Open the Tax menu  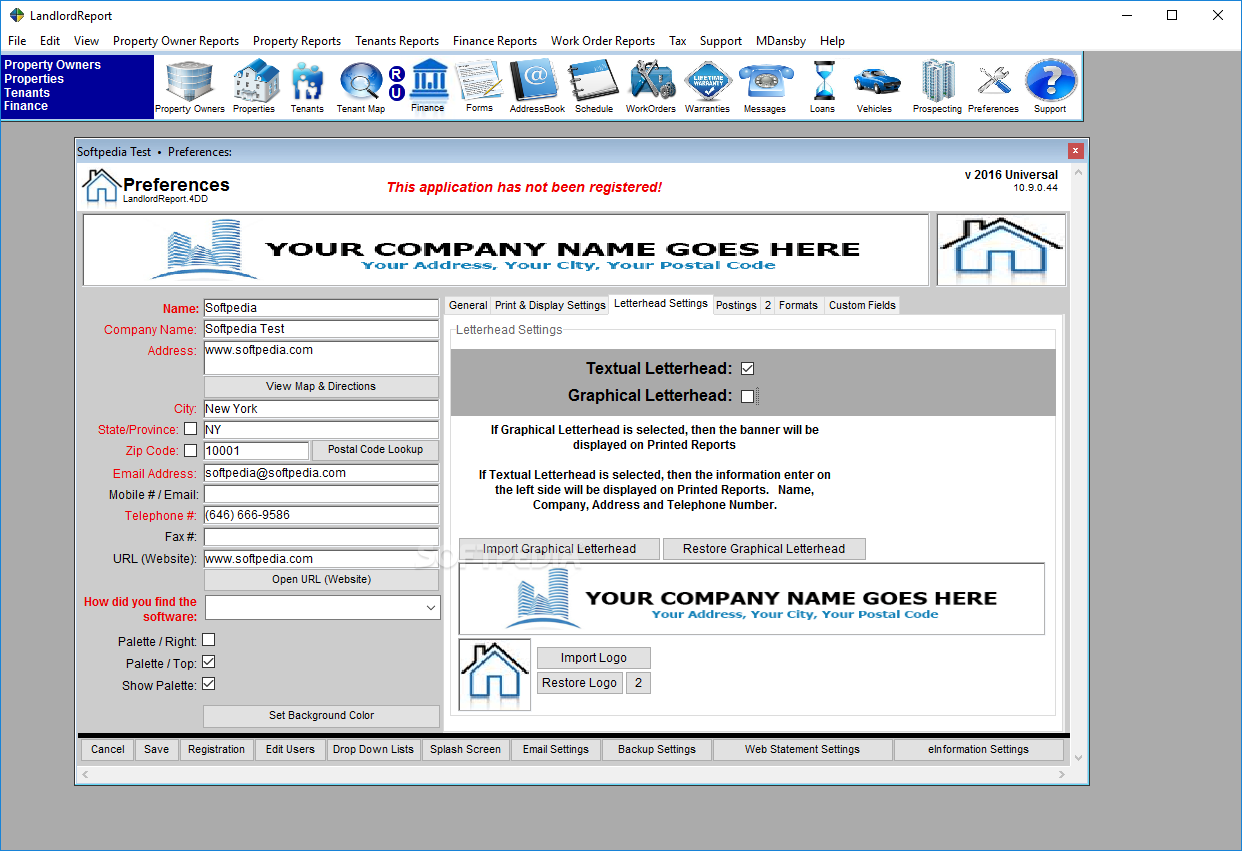pos(678,41)
